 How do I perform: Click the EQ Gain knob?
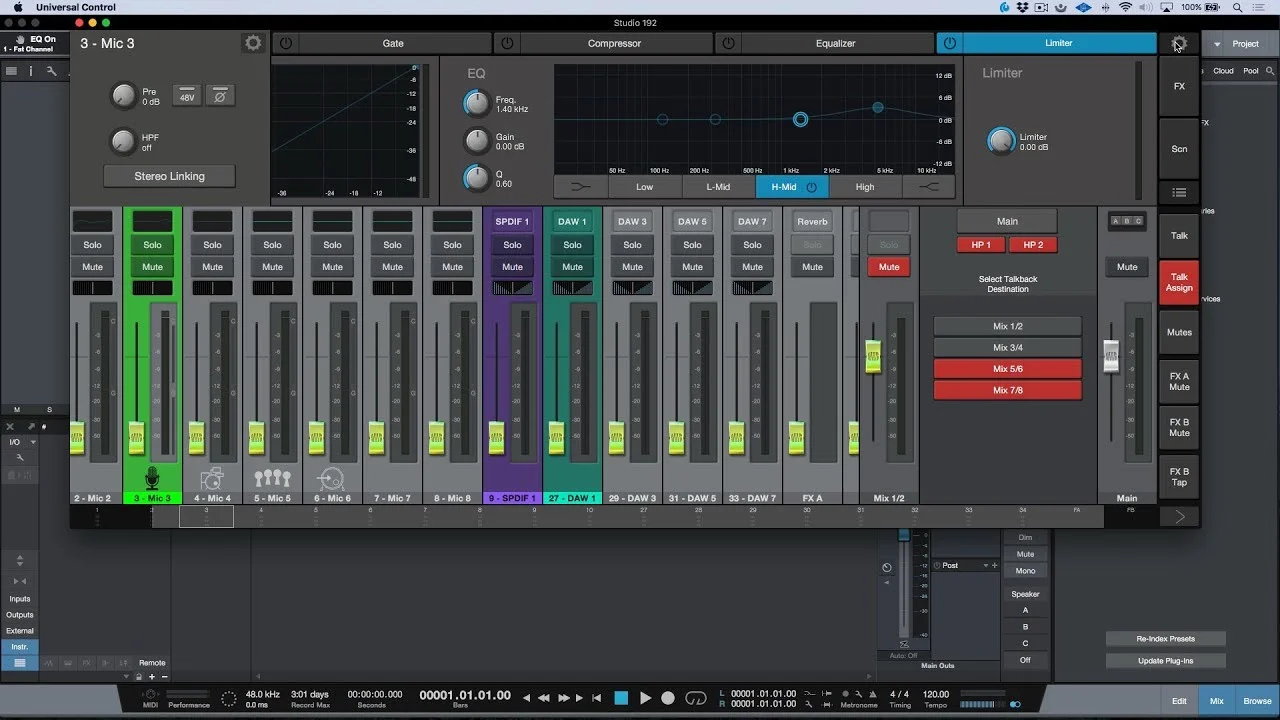[477, 141]
